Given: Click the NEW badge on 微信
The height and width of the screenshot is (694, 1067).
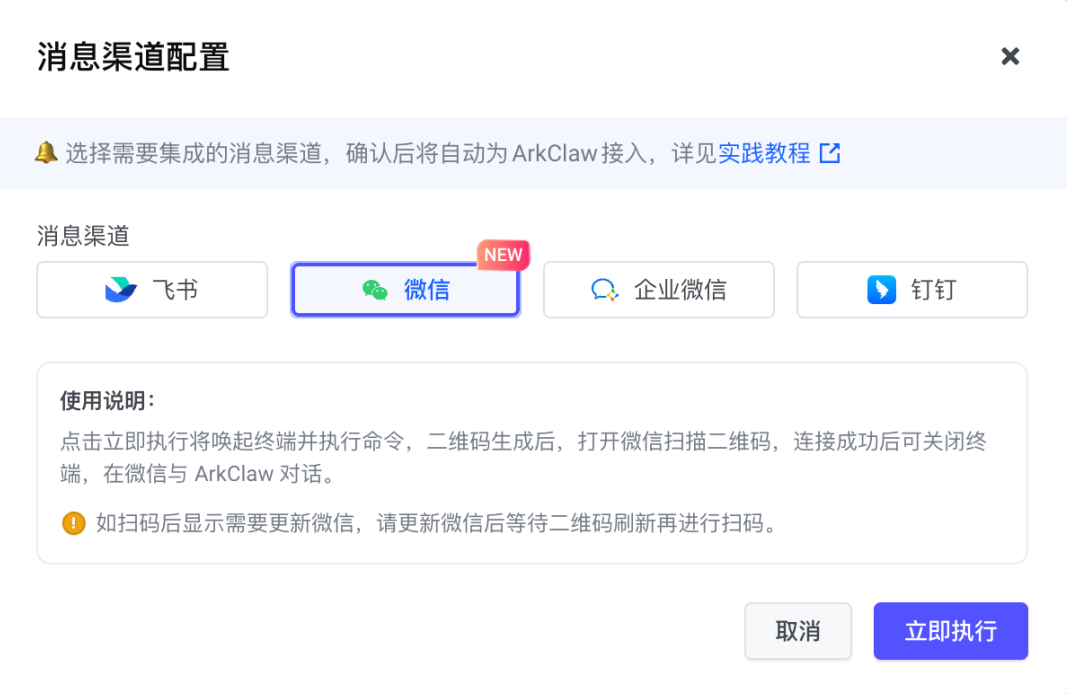Looking at the screenshot, I should 503,255.
